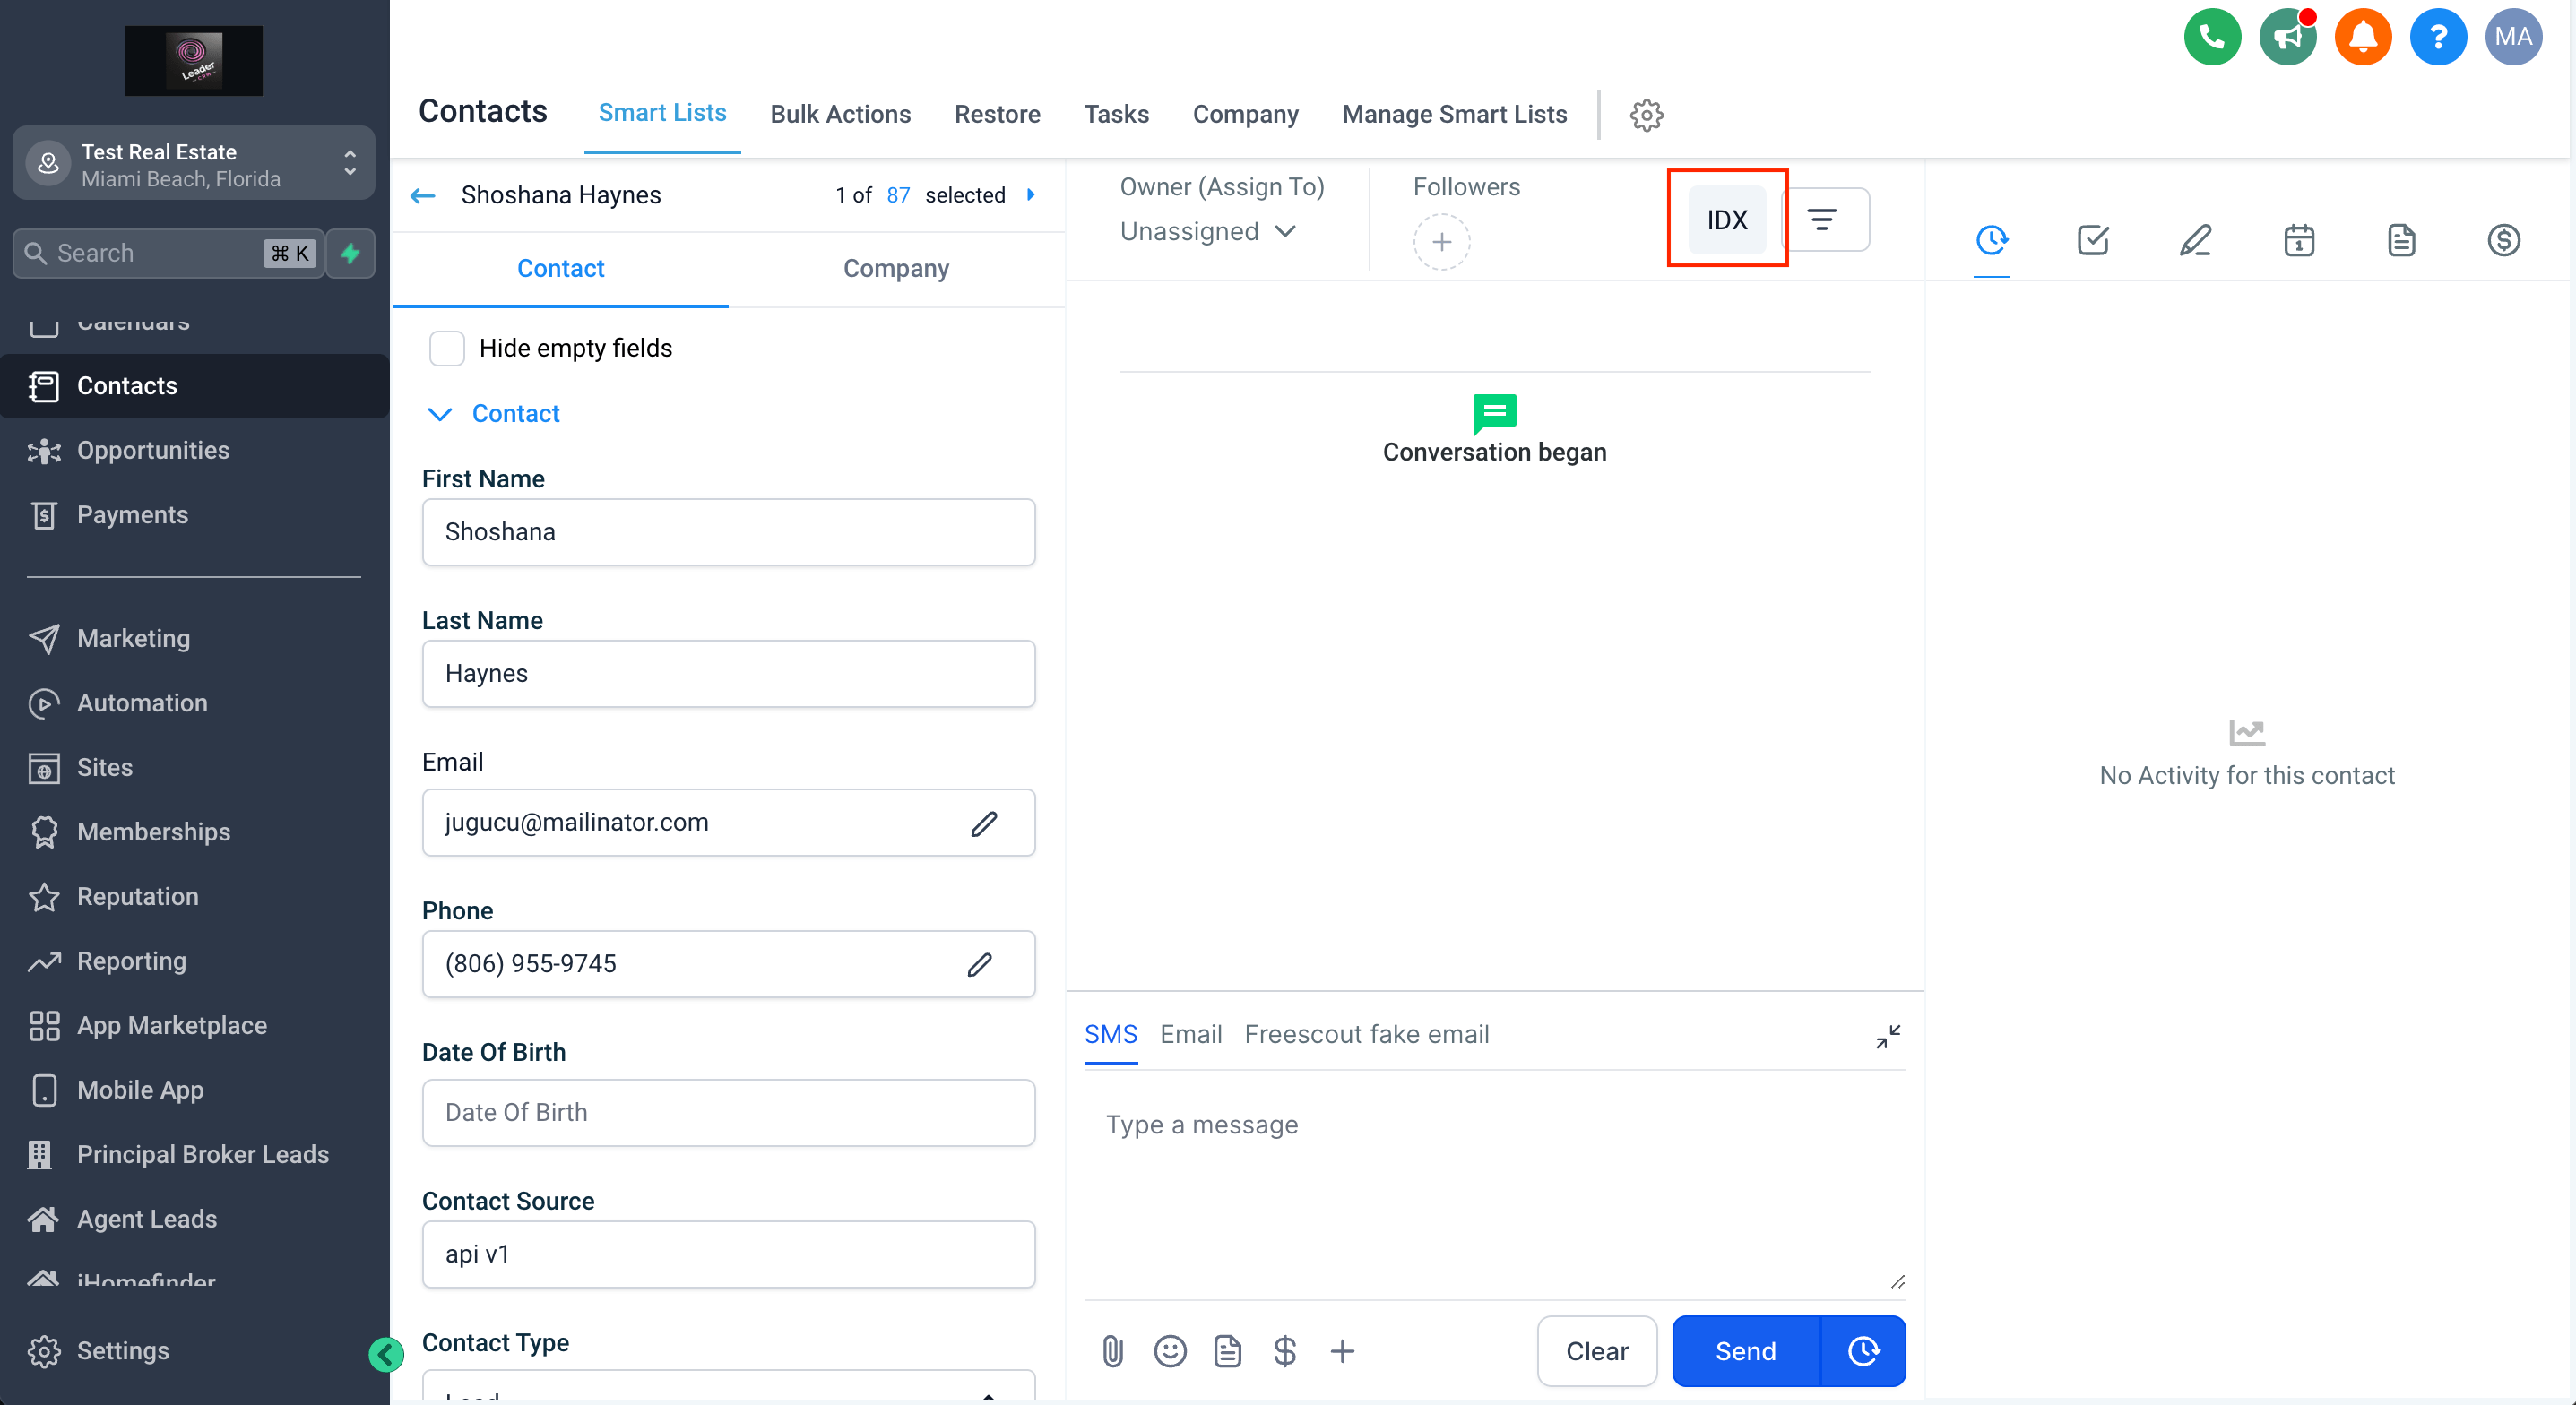
Task: Collapse the sidebar with green arrow
Action: (386, 1354)
